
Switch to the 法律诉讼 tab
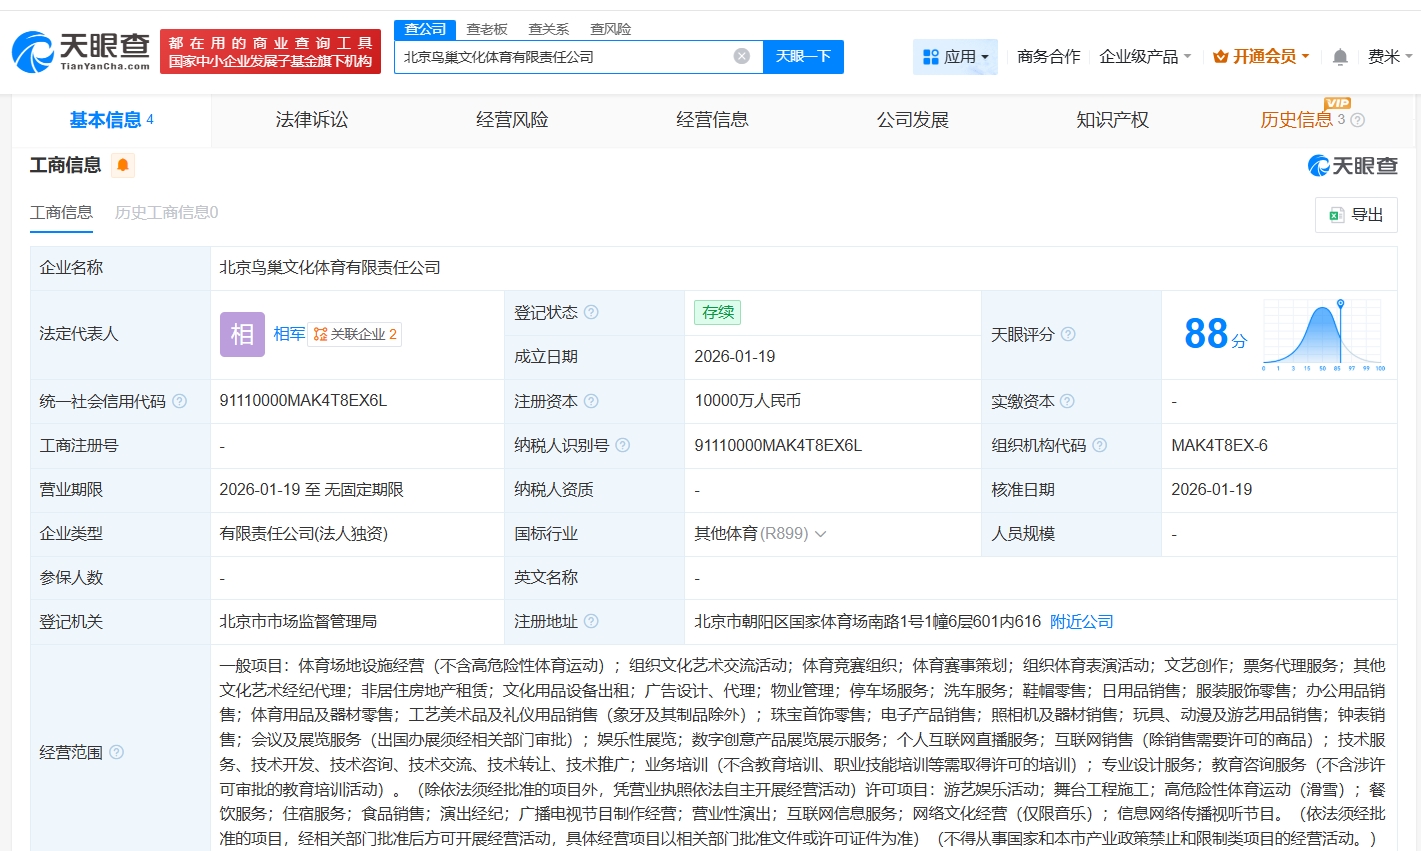pyautogui.click(x=311, y=119)
